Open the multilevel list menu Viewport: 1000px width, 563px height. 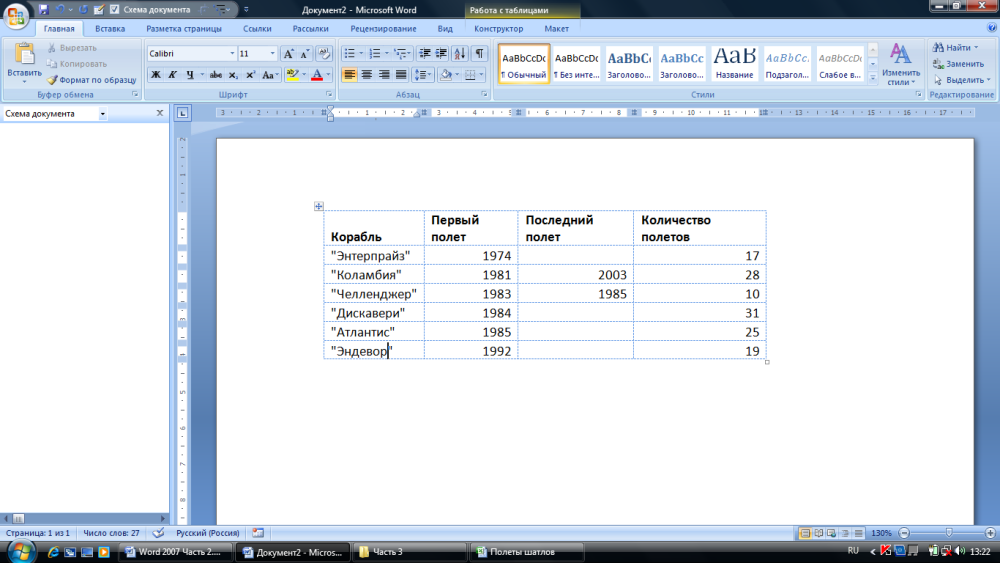tap(402, 54)
